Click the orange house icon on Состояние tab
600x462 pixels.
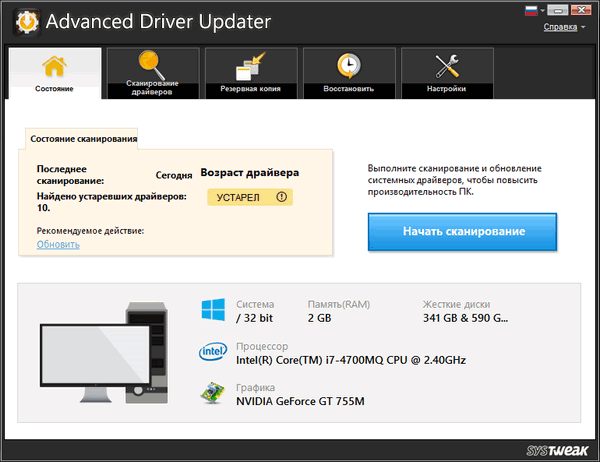(54, 66)
